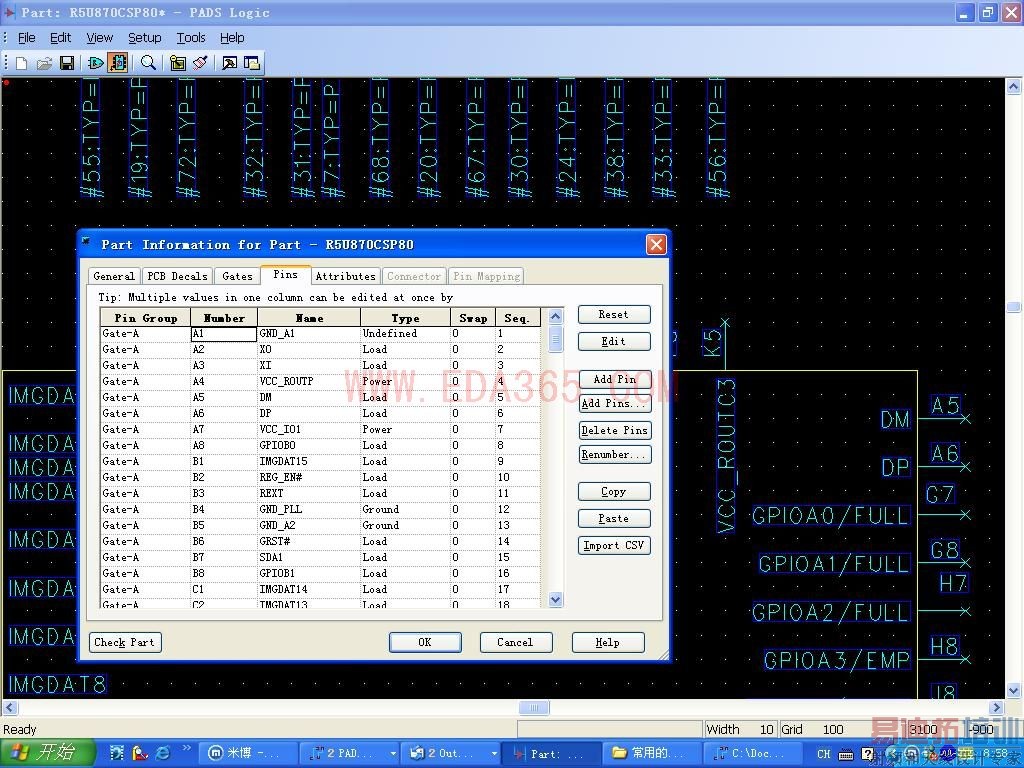Screen dimensions: 1024x768
Task: Click the Renumber... button
Action: click(x=614, y=455)
